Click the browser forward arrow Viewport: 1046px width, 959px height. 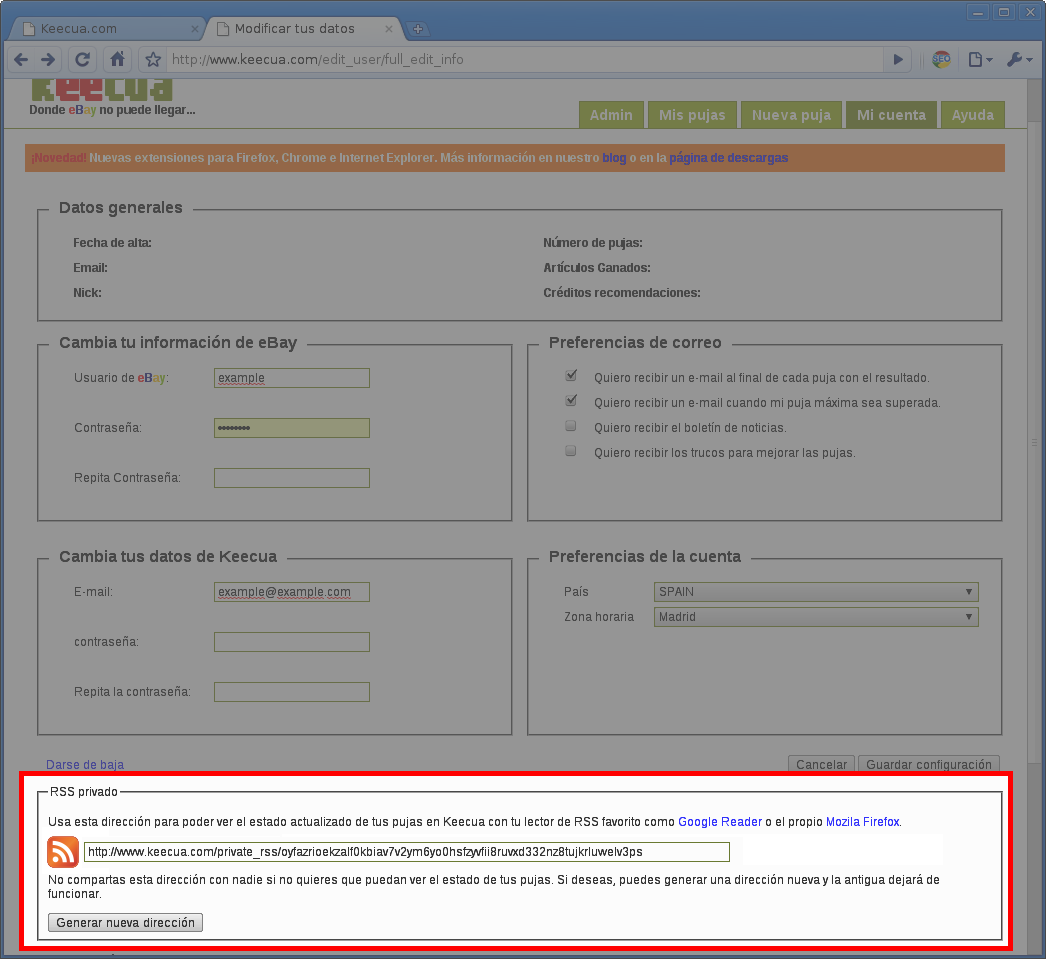point(47,59)
